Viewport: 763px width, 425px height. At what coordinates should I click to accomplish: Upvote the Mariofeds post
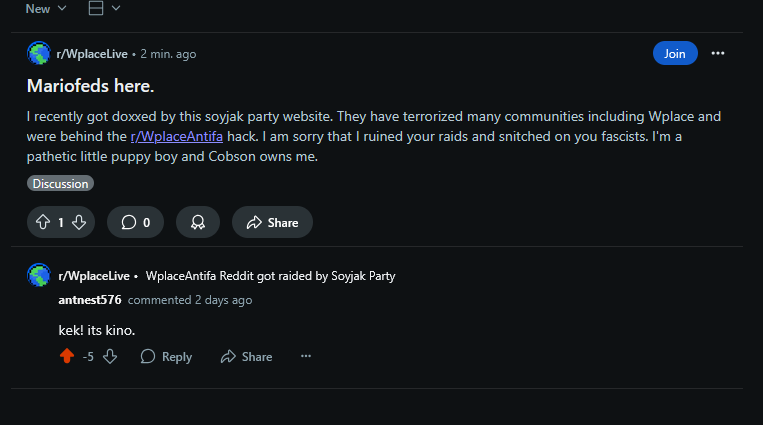tap(42, 222)
